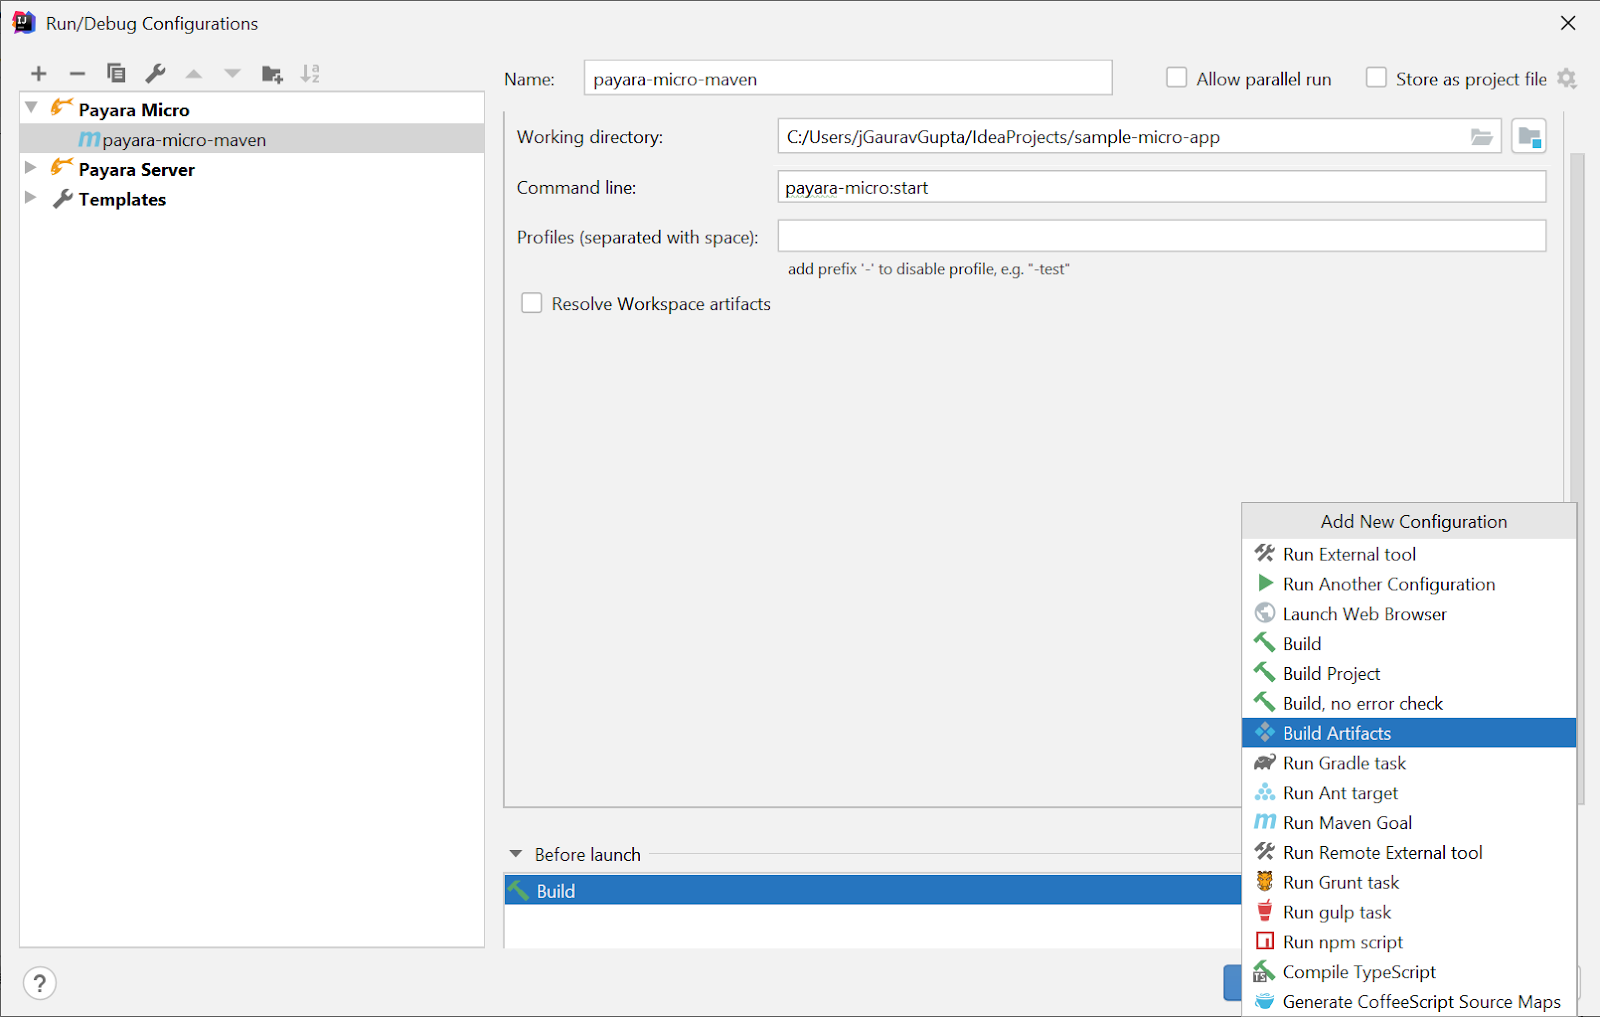Click the configuration panel vertical scrollbar
Image resolution: width=1600 pixels, height=1017 pixels.
[x=1577, y=478]
